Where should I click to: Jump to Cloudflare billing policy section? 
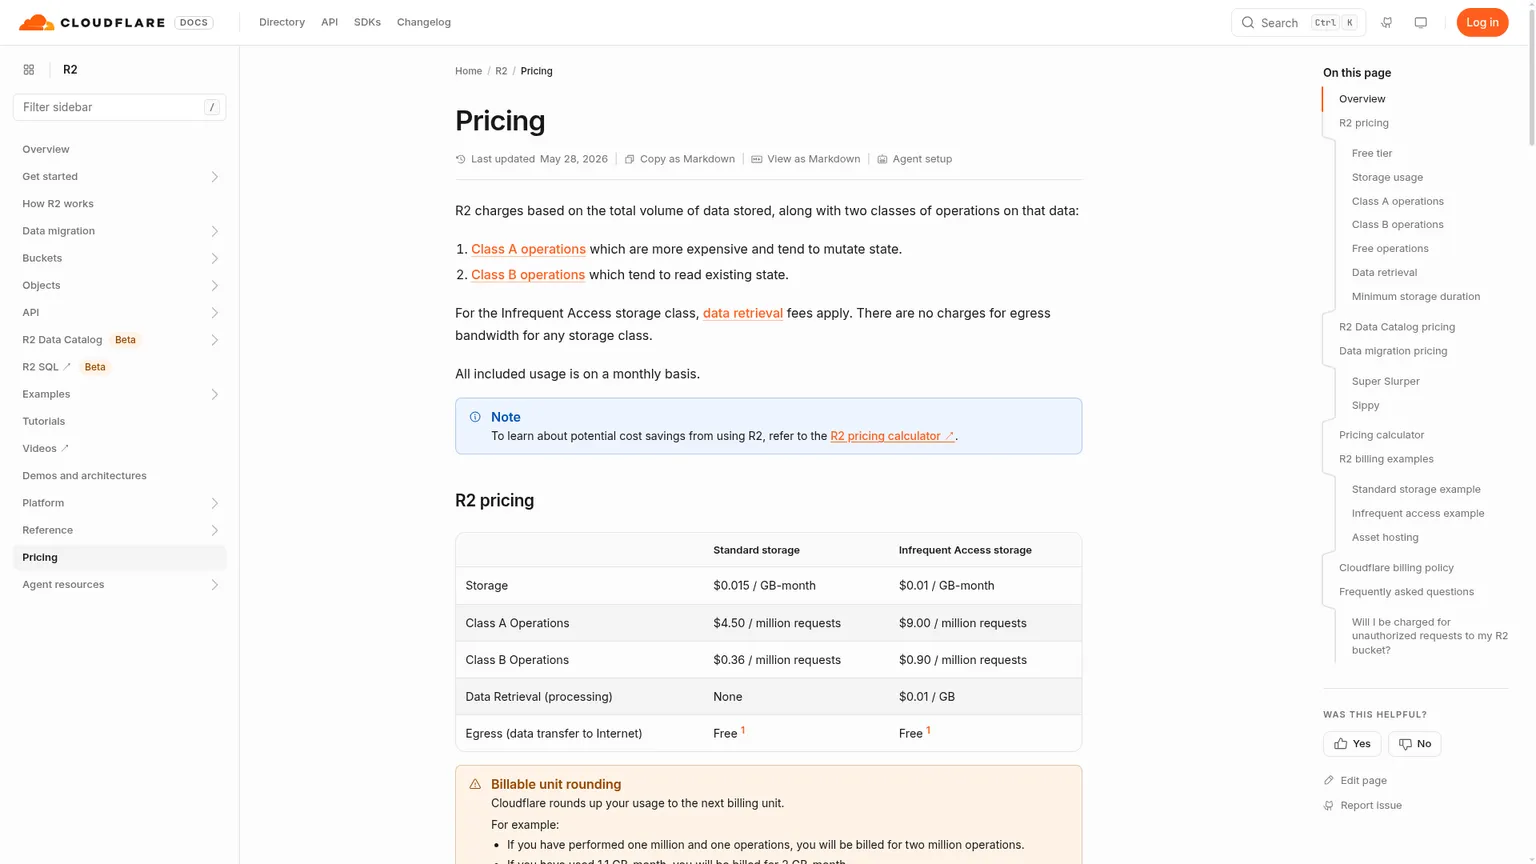(x=1396, y=568)
